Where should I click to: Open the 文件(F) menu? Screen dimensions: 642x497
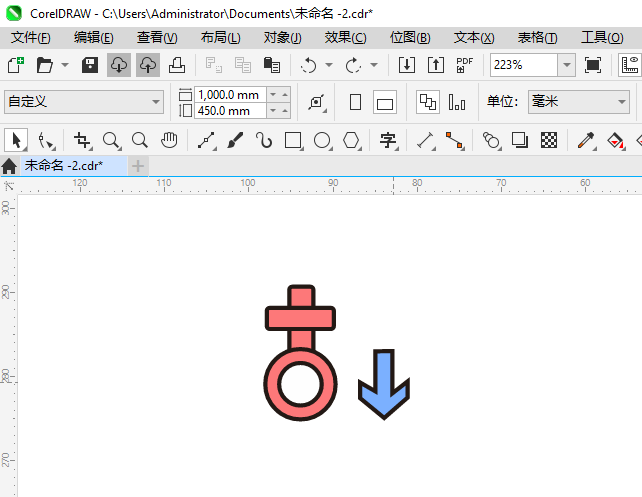tap(31, 38)
